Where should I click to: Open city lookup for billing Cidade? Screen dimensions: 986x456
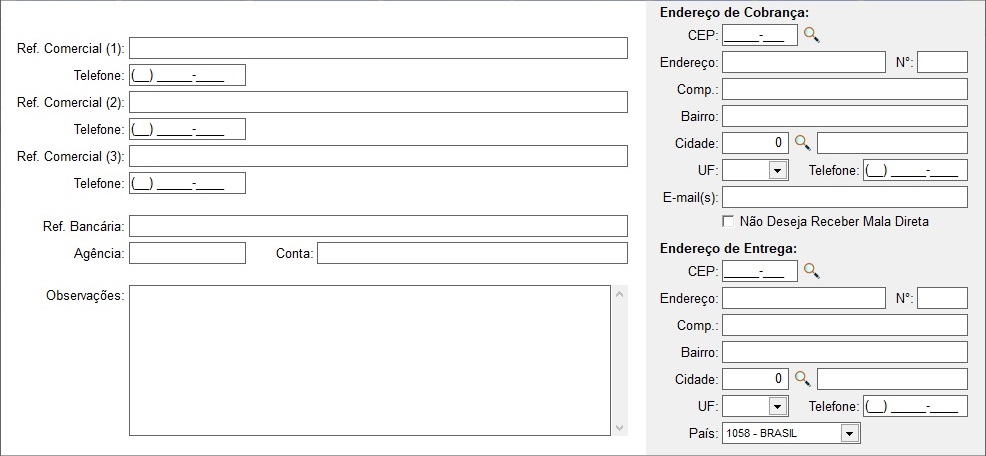click(x=802, y=143)
